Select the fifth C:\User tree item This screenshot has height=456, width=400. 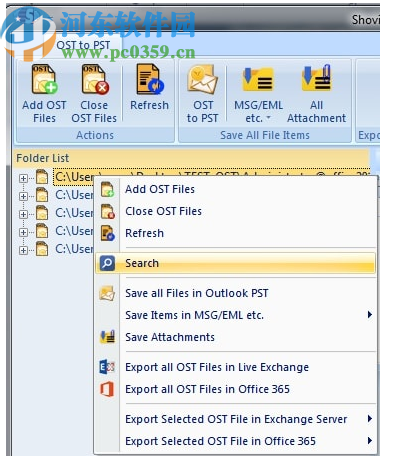pos(74,249)
